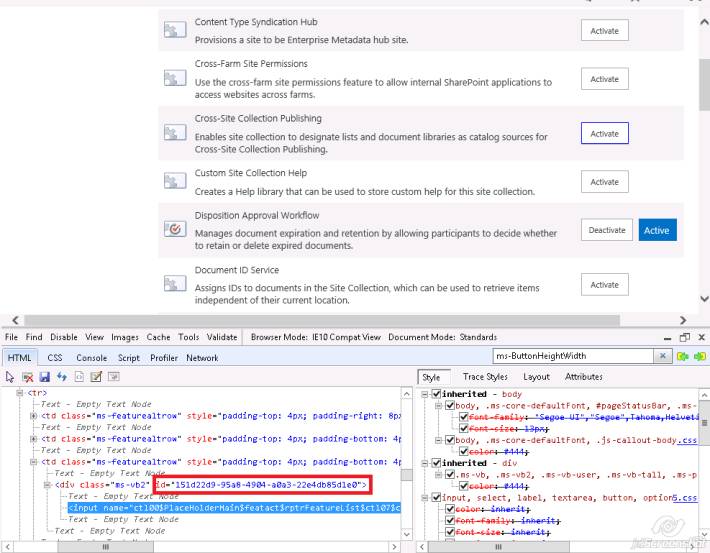The height and width of the screenshot is (553, 710).
Task: Toggle checkbox for .js-callout-body rule
Action: pyautogui.click(x=450, y=440)
